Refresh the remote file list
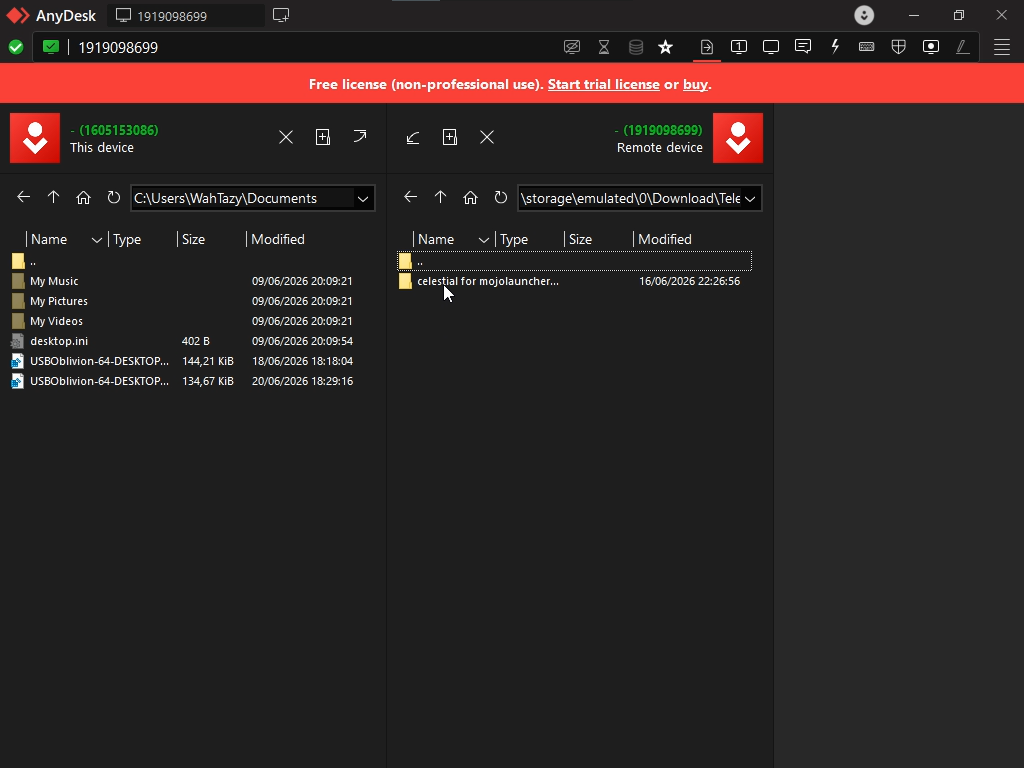This screenshot has width=1024, height=768. click(x=501, y=197)
